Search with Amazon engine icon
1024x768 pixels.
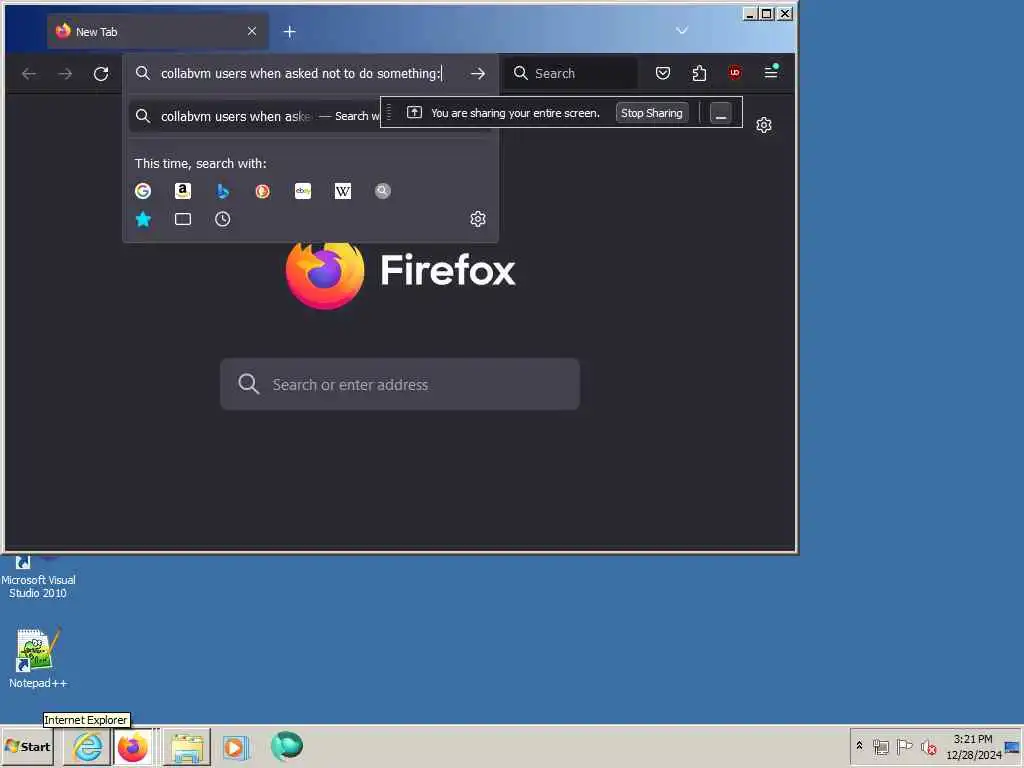[x=183, y=191]
